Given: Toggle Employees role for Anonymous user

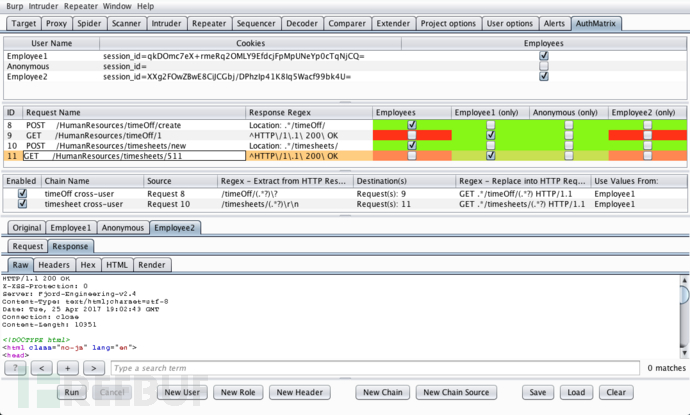Looking at the screenshot, I should tap(544, 66).
